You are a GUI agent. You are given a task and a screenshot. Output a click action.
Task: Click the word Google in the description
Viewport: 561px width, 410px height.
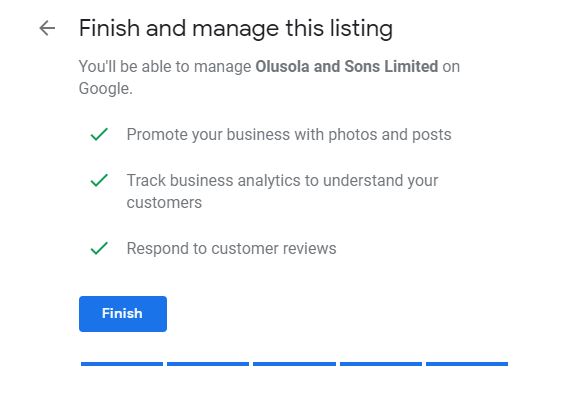click(x=106, y=89)
